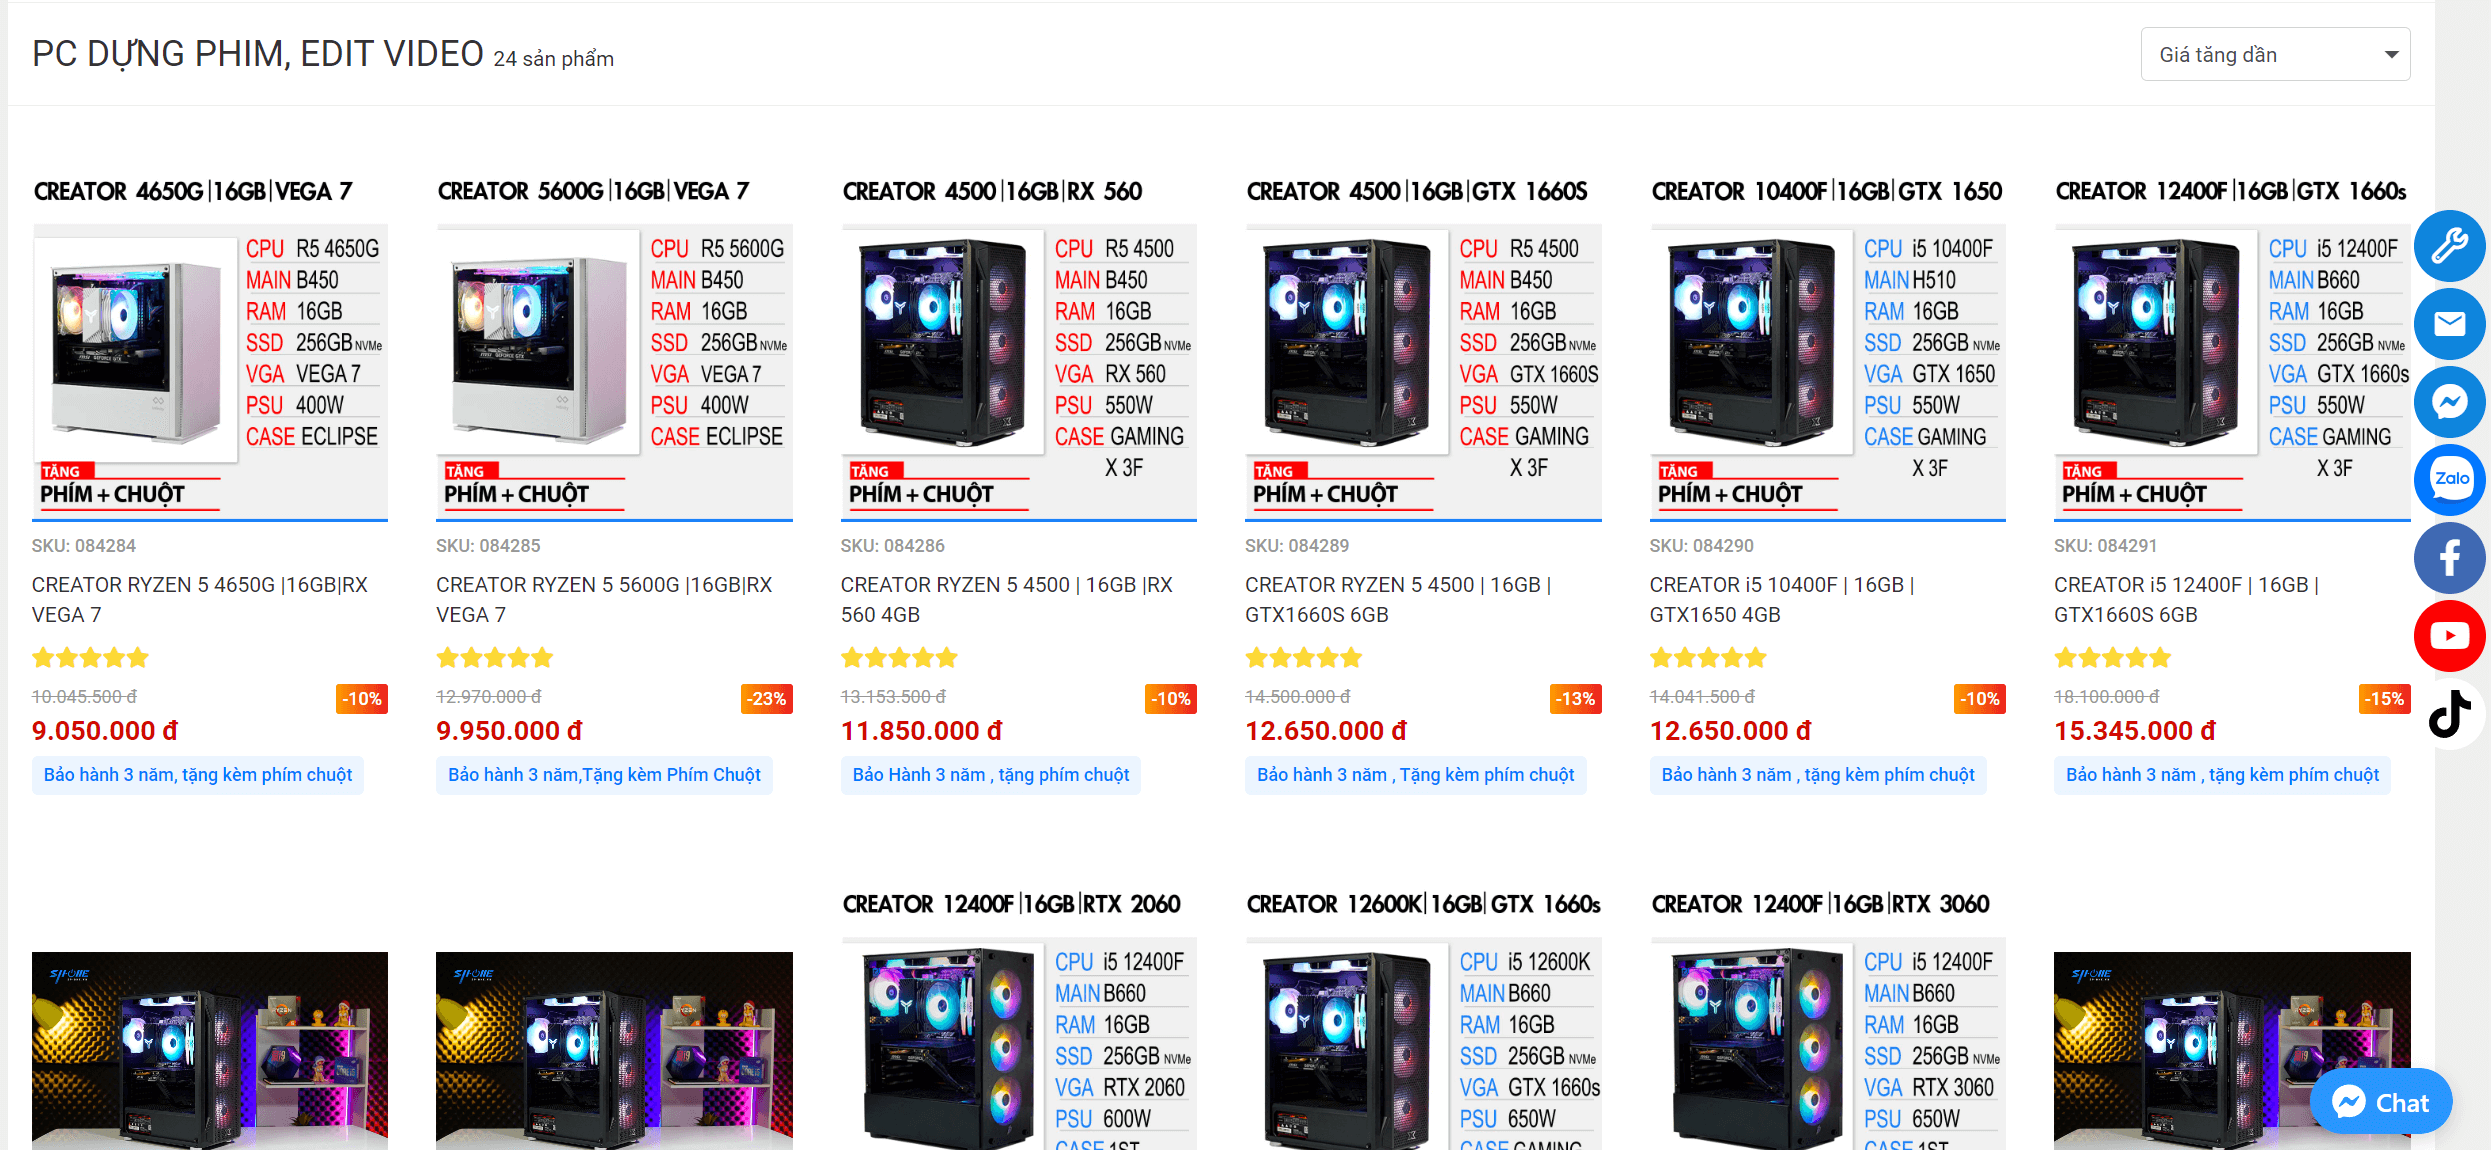Click the wrench tool icon in sidebar
The image size is (2491, 1150).
(x=2449, y=246)
